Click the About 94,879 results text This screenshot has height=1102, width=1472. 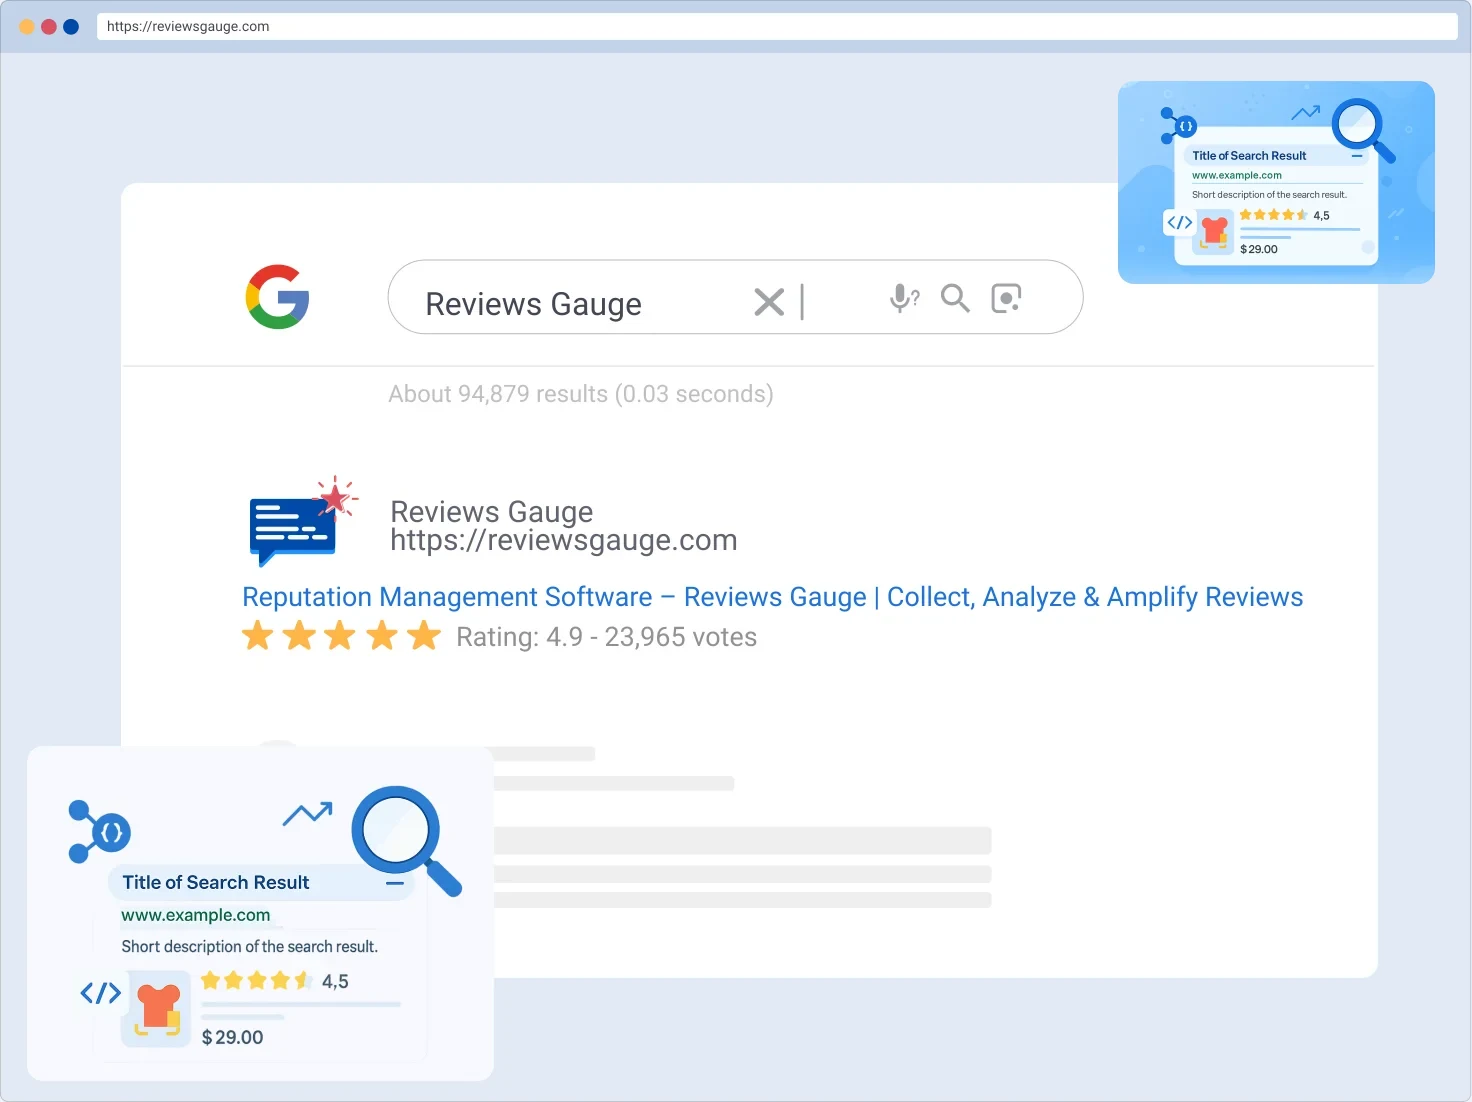tap(581, 394)
